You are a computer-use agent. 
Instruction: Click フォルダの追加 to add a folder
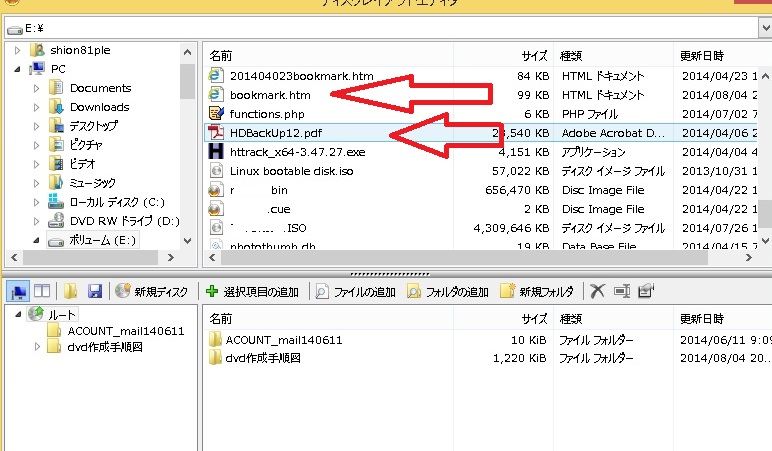448,291
